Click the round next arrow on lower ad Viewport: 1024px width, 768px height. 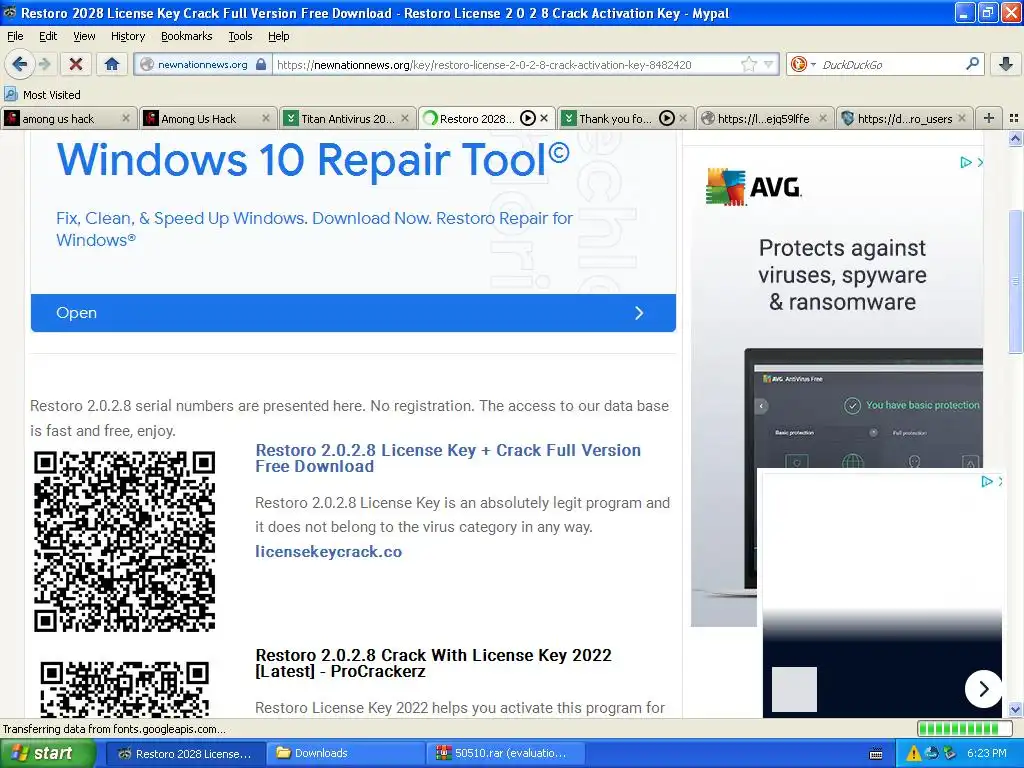(x=984, y=688)
